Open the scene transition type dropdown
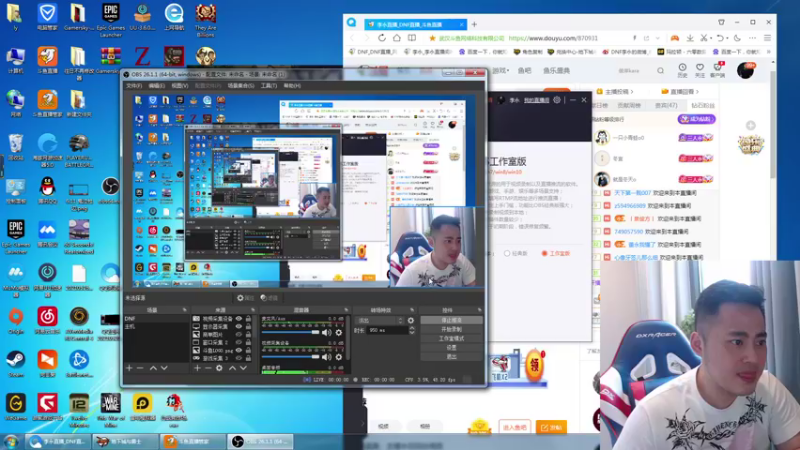The height and width of the screenshot is (450, 800). tap(380, 320)
